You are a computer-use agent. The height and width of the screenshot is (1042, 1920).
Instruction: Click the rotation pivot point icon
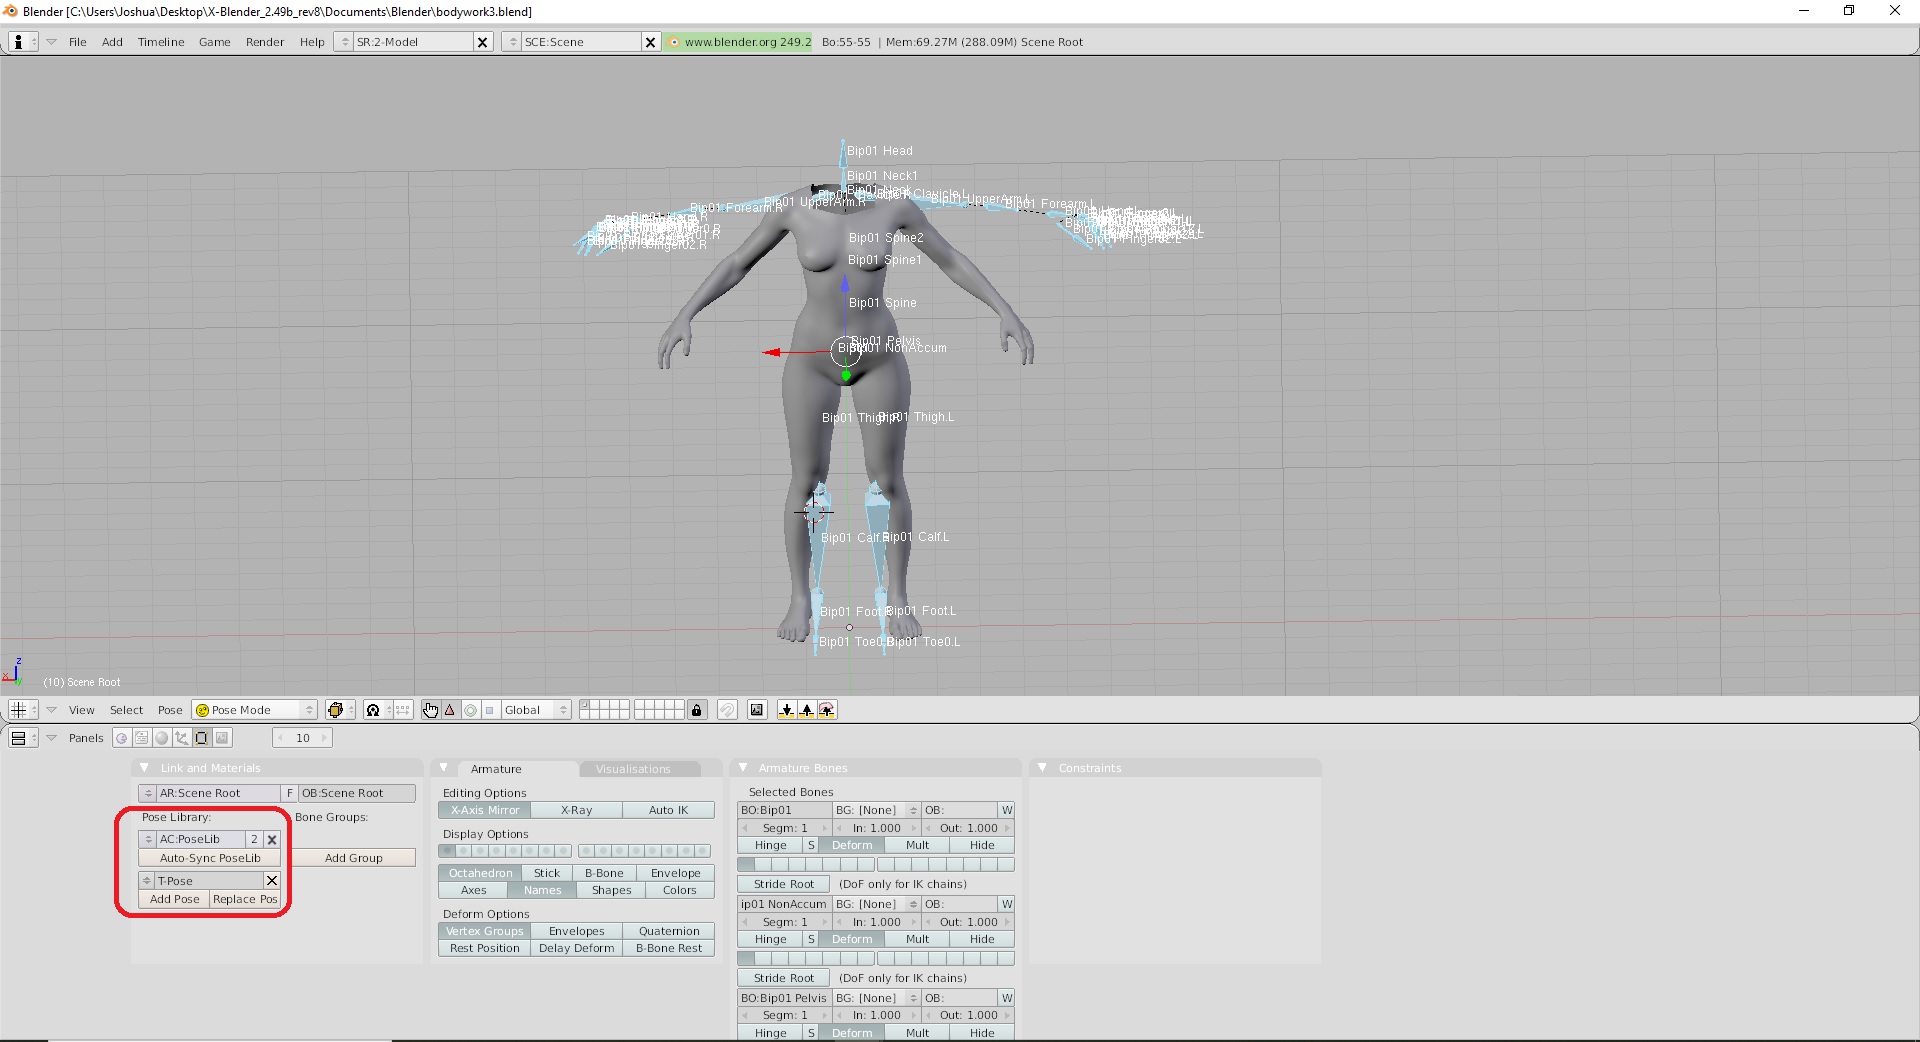(373, 709)
